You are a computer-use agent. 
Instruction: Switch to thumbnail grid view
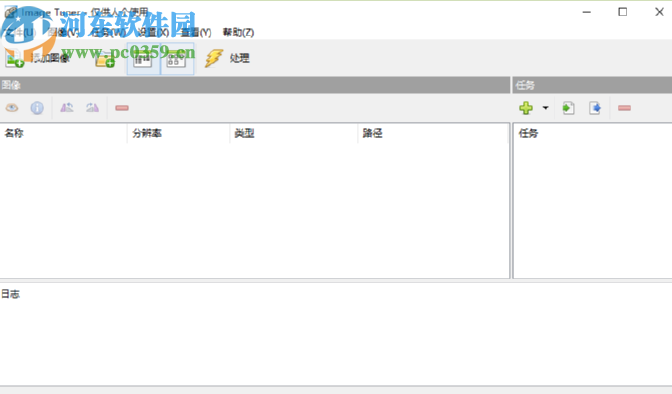pos(177,59)
